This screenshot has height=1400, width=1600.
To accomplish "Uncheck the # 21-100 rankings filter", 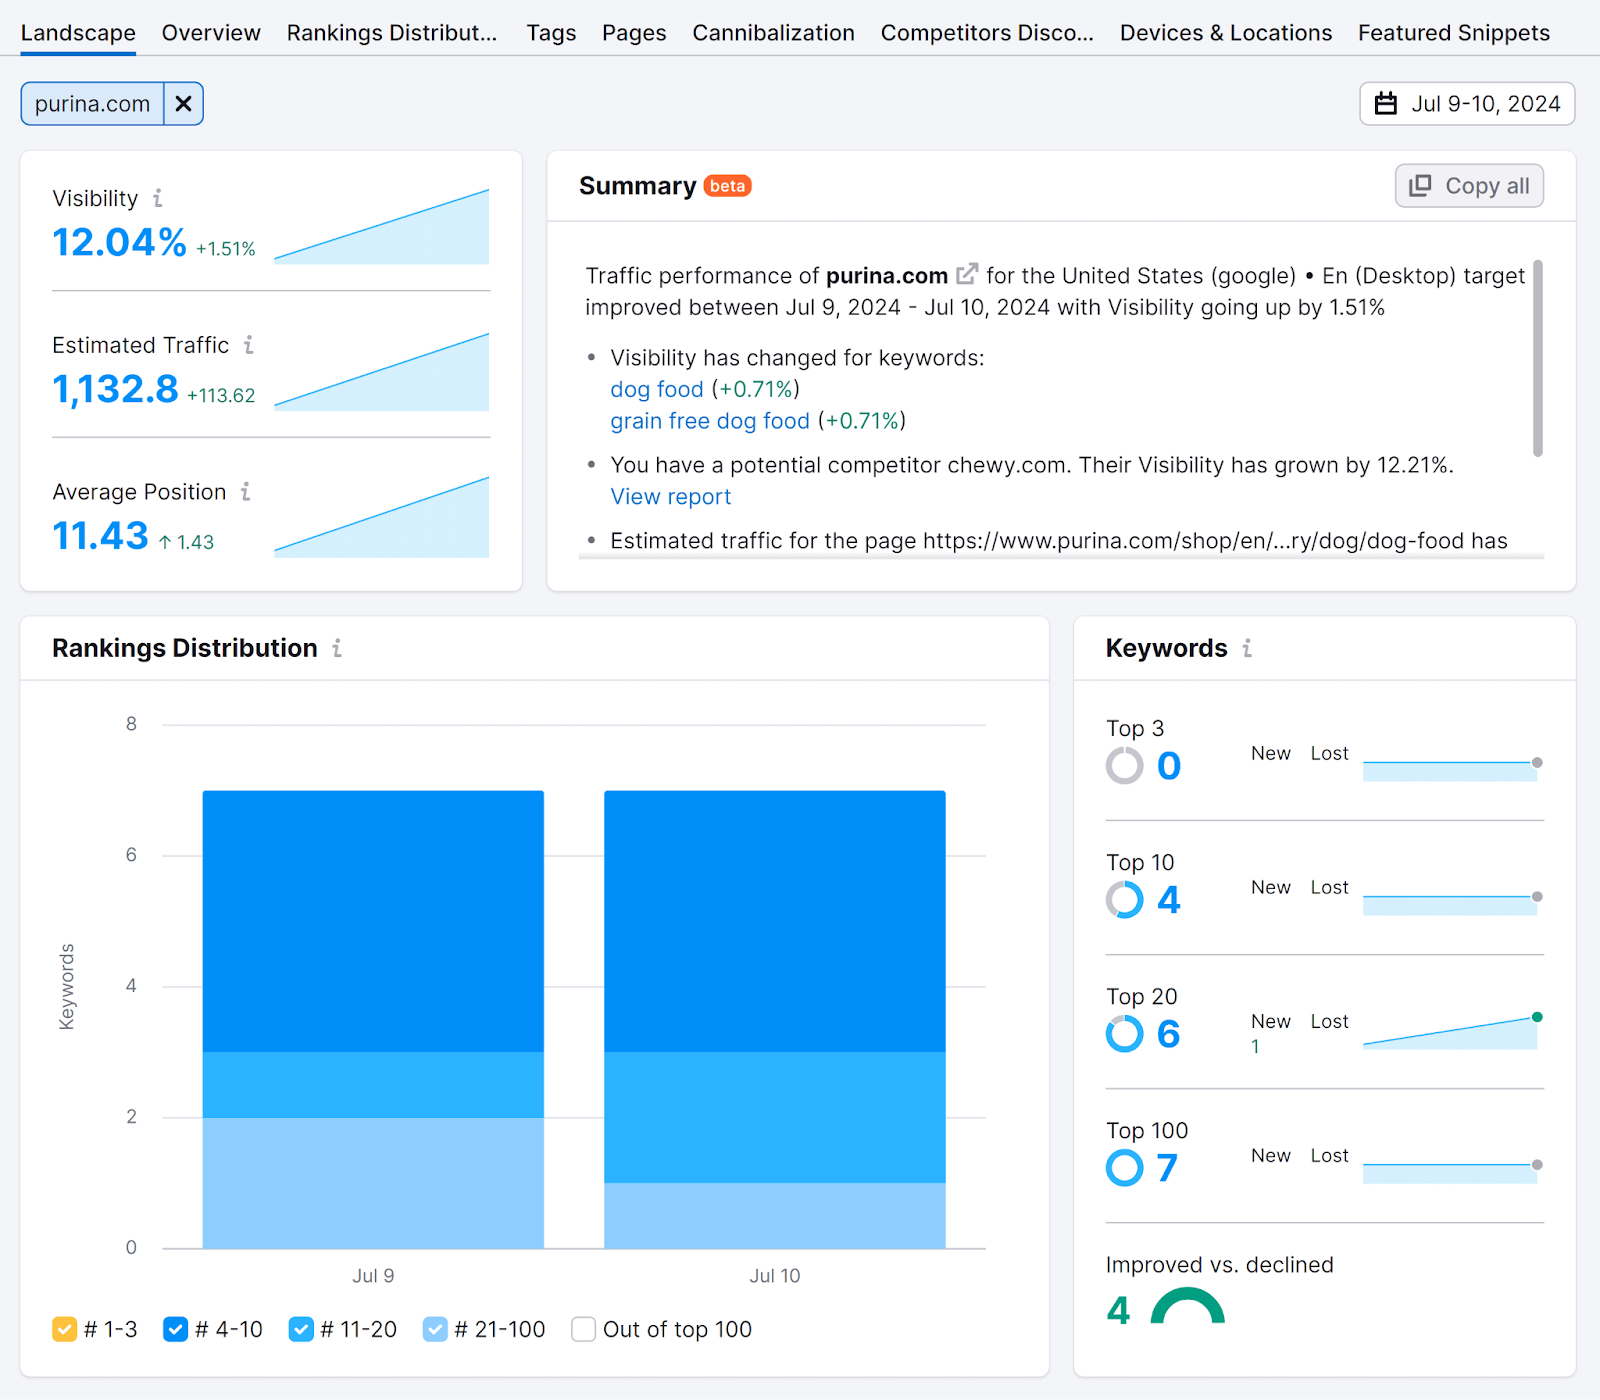I will [x=435, y=1329].
